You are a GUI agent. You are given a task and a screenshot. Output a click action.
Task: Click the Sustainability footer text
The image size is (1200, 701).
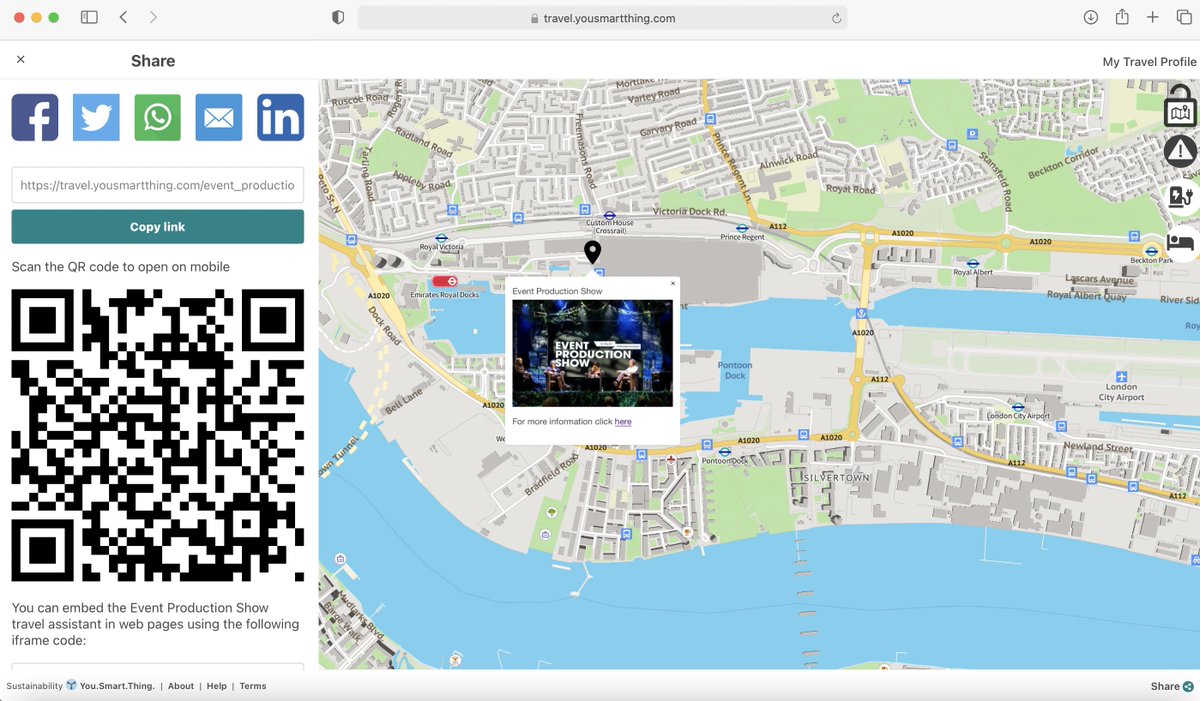click(34, 686)
